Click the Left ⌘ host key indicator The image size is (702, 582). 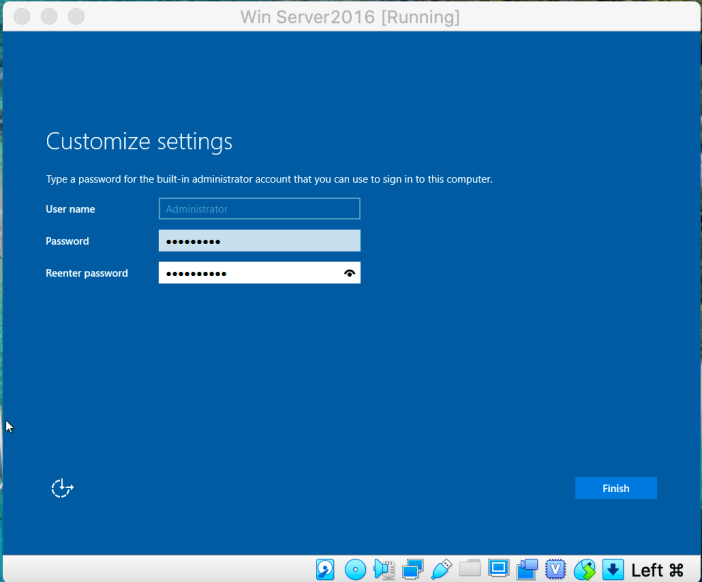[x=657, y=570]
